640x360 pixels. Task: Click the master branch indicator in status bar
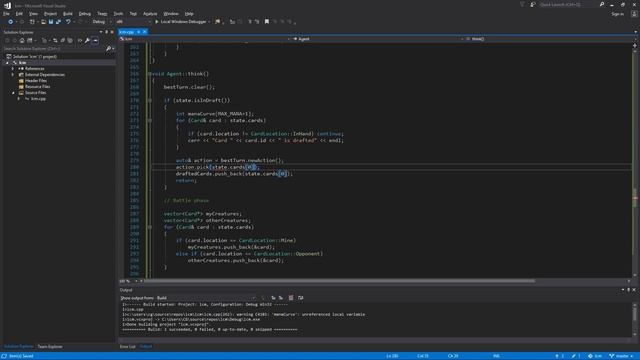tap(621, 356)
